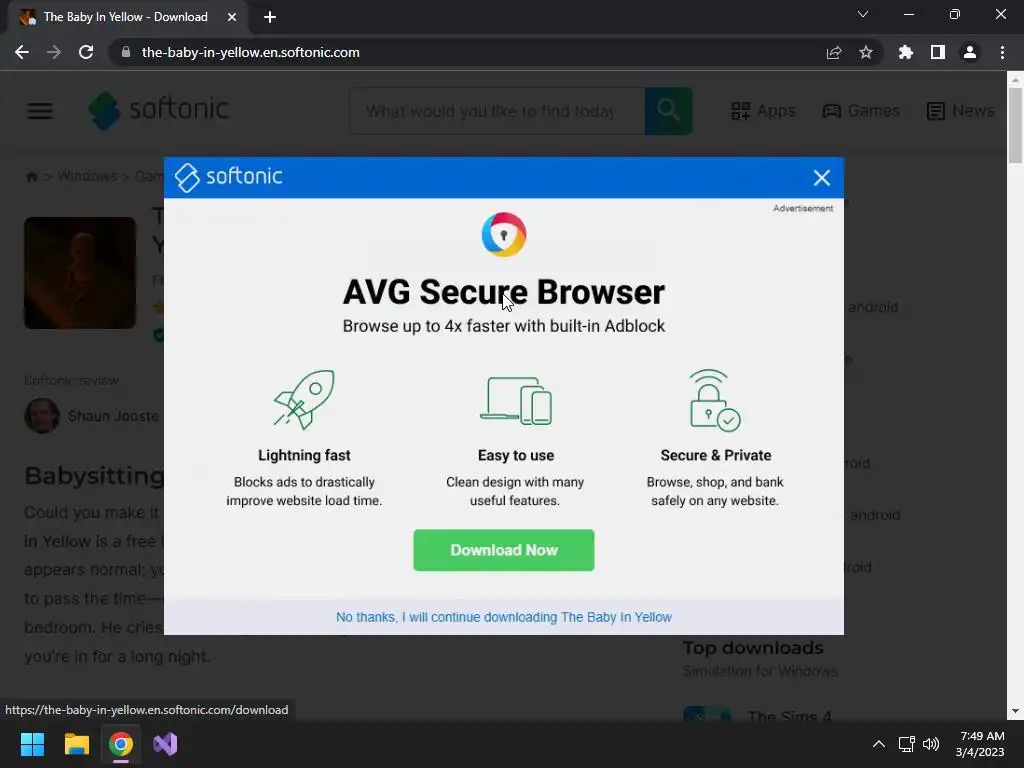Open the Games navigation item
This screenshot has width=1024, height=768.
pos(861,110)
